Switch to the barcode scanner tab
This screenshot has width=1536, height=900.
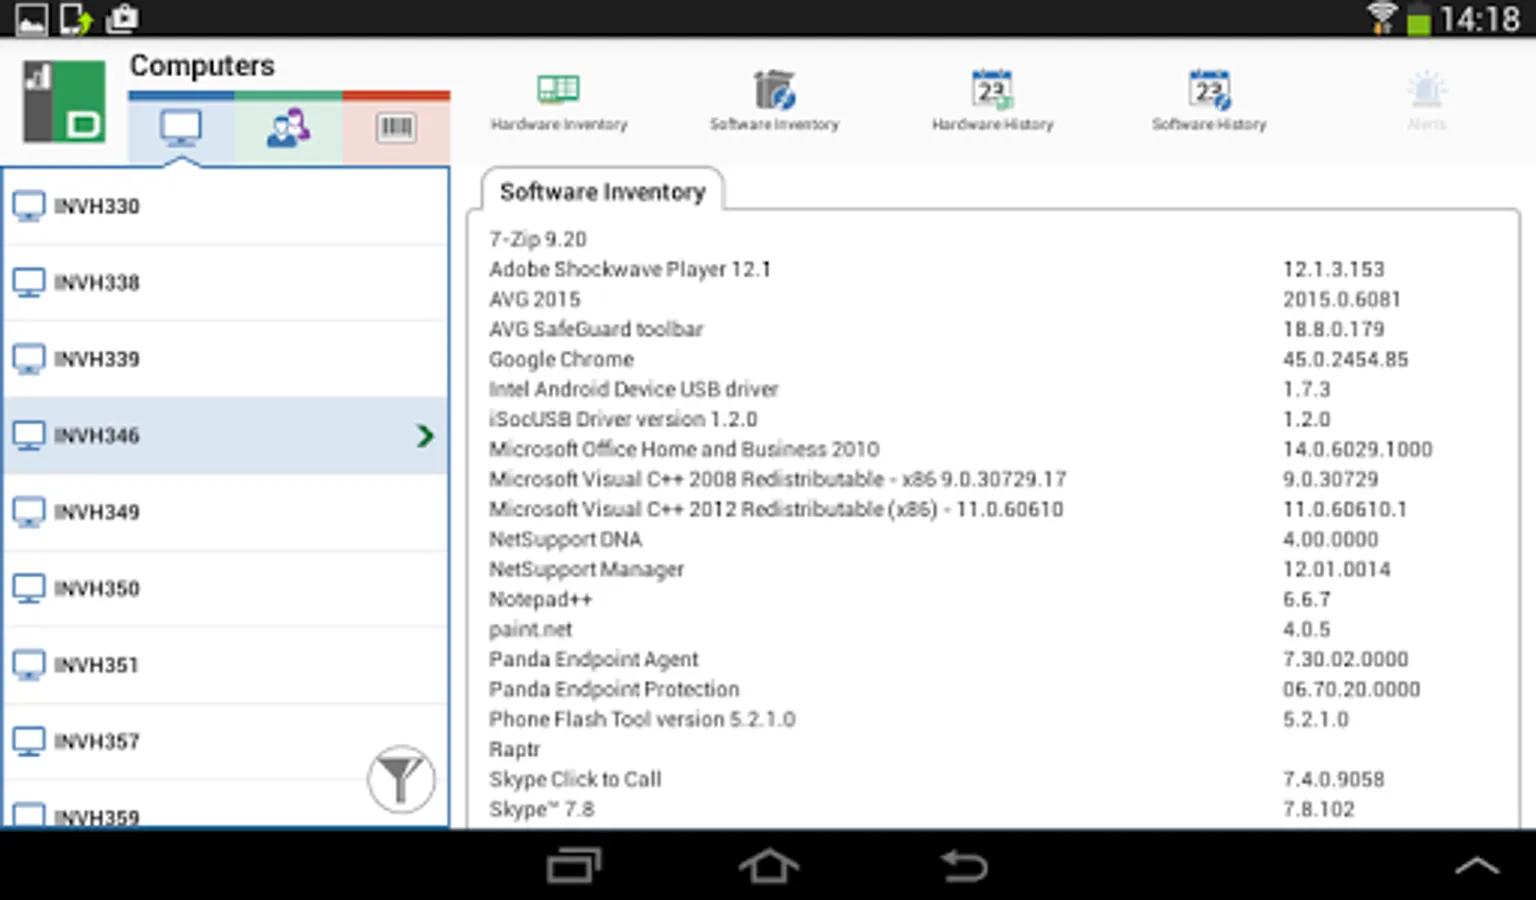click(x=396, y=128)
